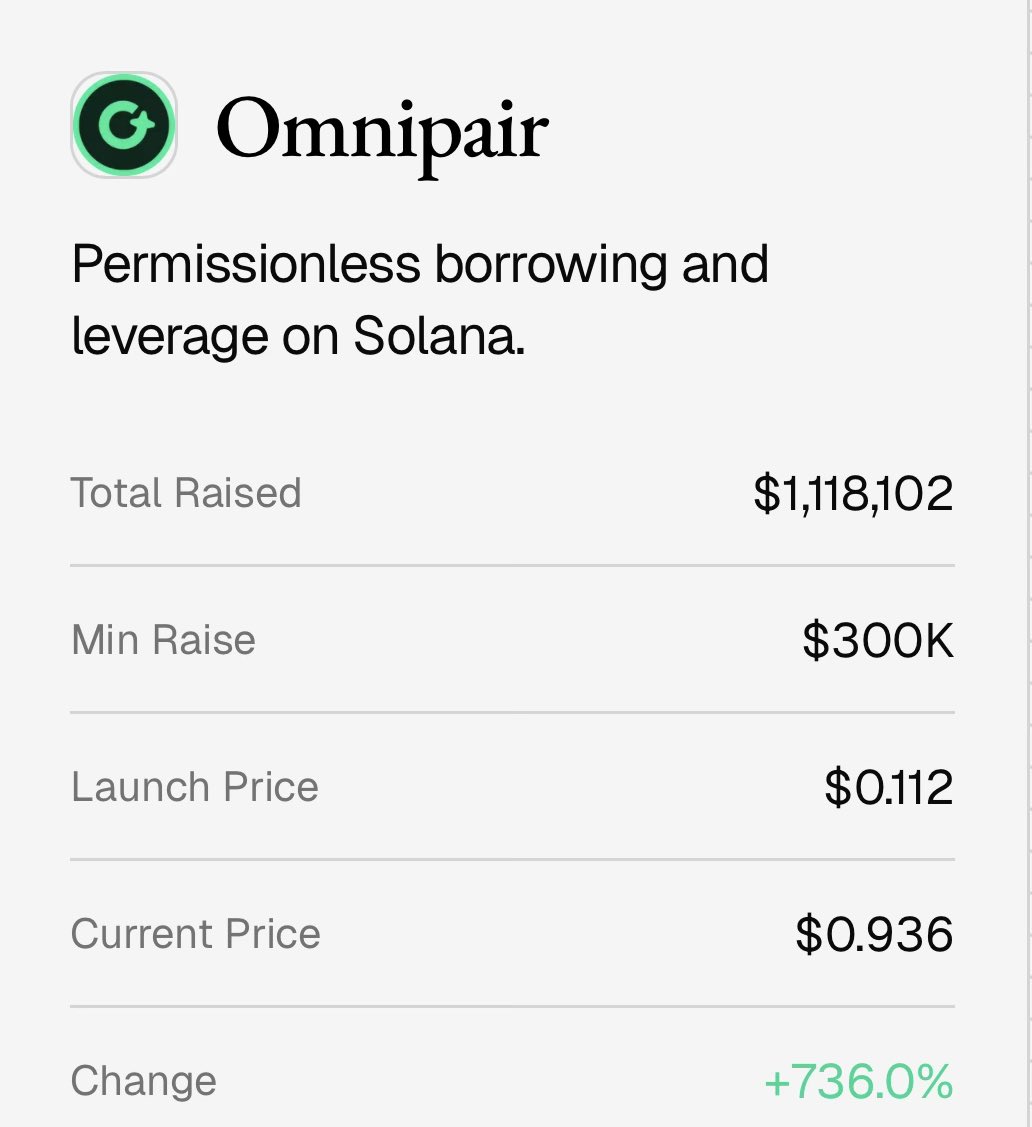Image resolution: width=1032 pixels, height=1127 pixels.
Task: Click the green Omnipair logo icon
Action: [124, 125]
